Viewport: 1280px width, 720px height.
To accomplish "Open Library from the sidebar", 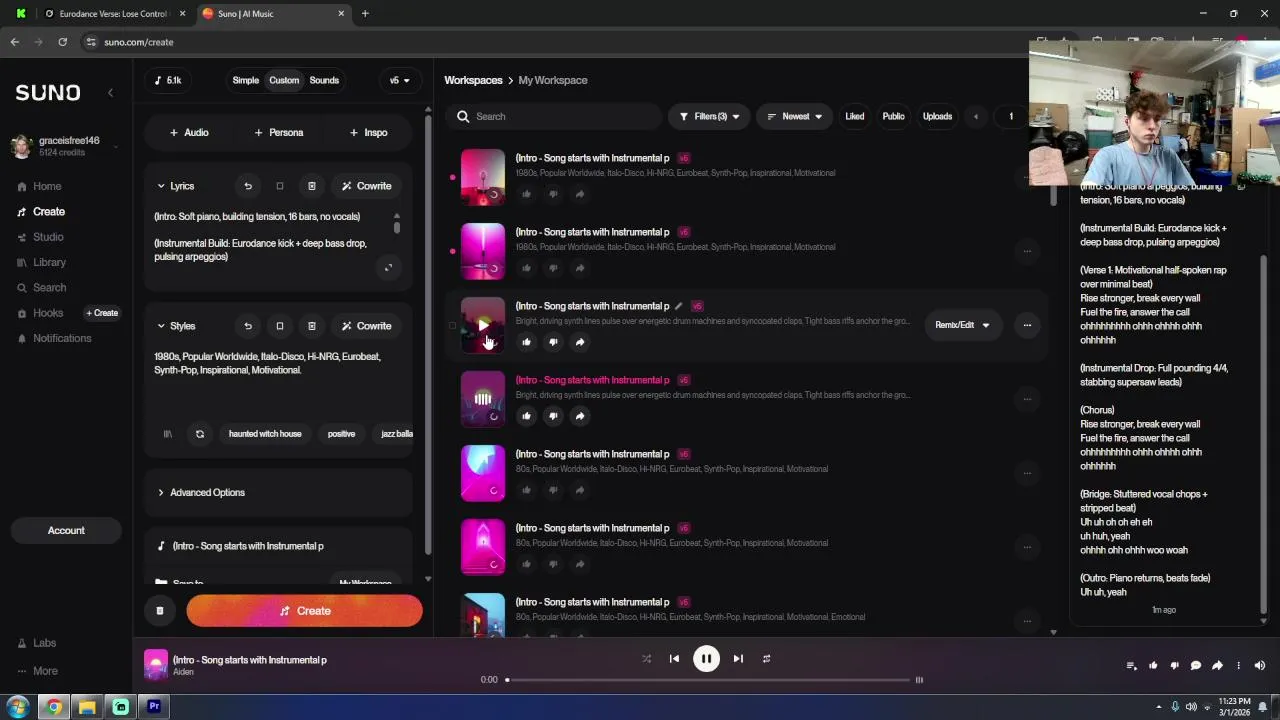I will (41, 262).
